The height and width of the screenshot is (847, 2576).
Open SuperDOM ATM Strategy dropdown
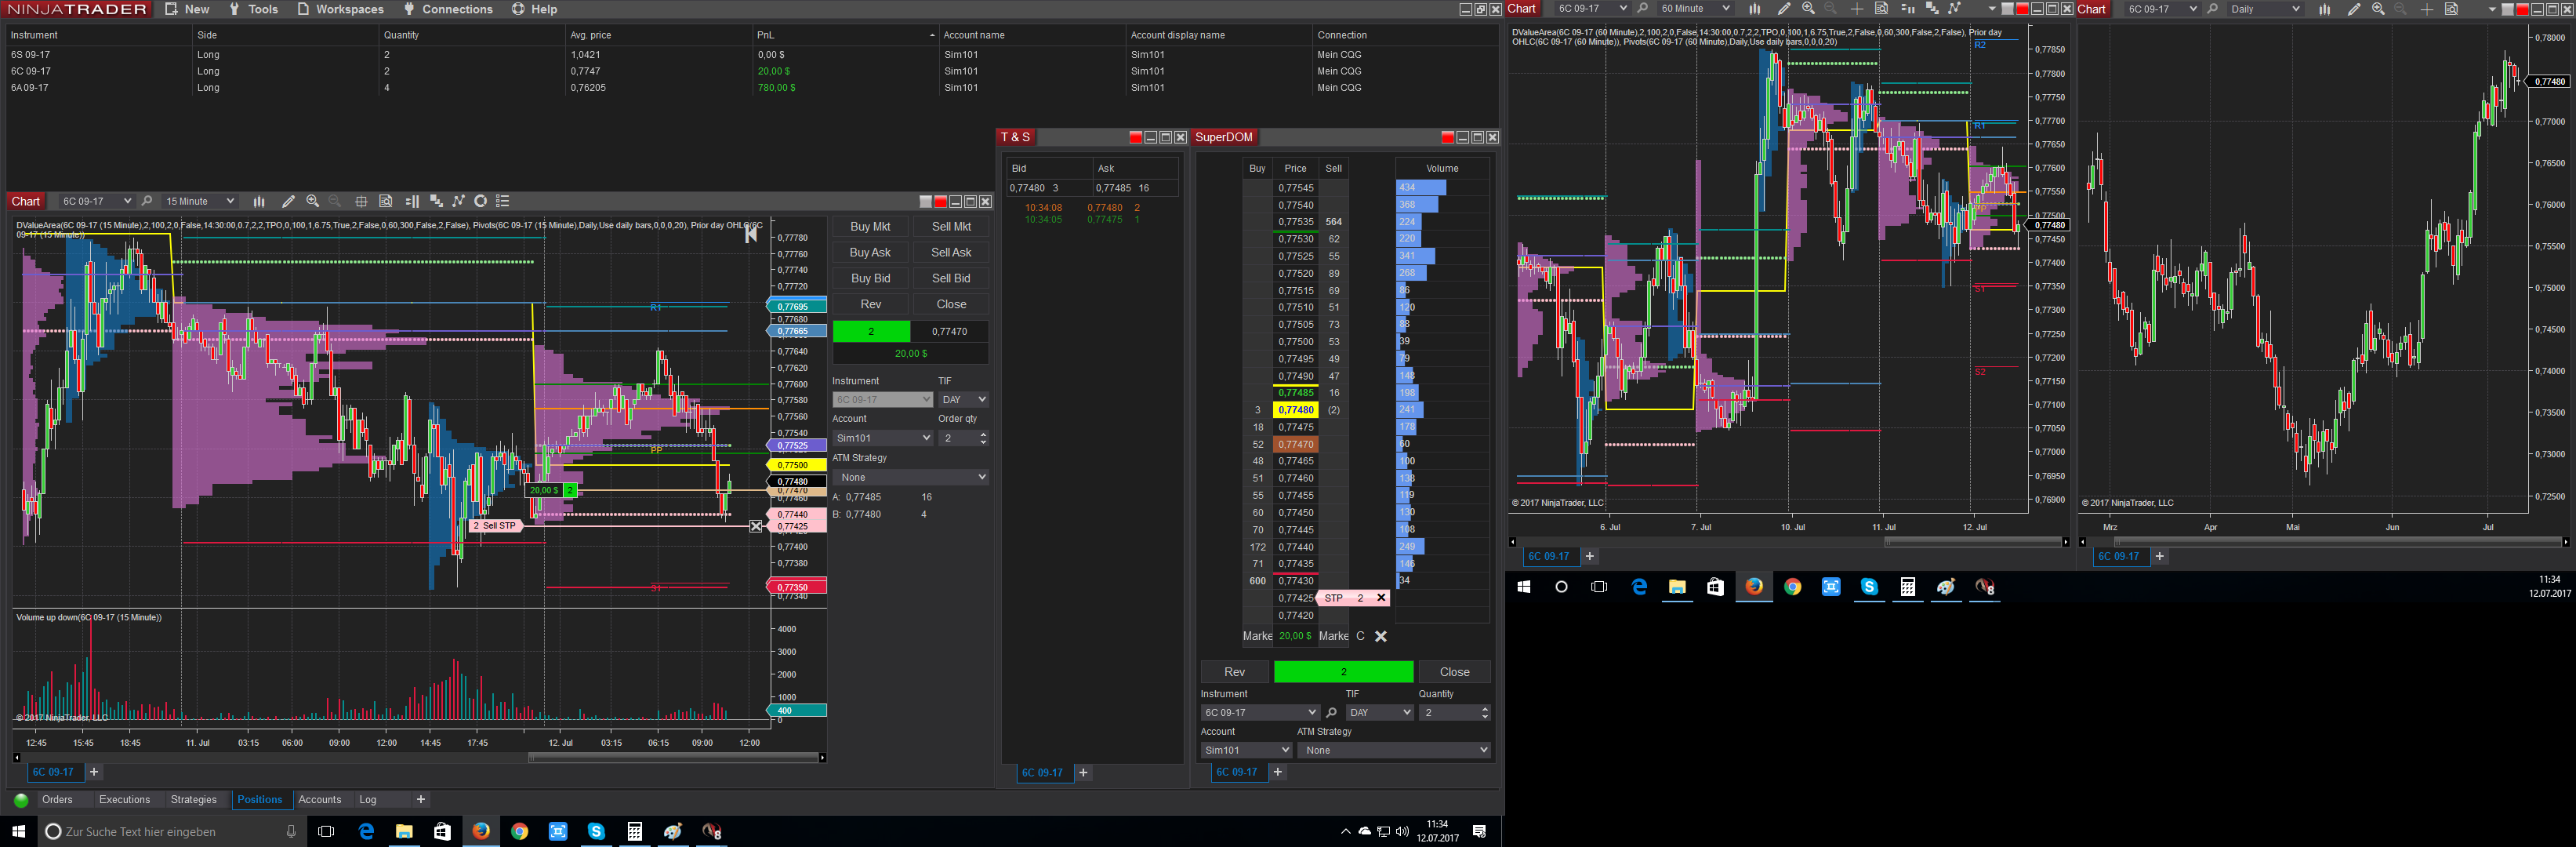click(x=1394, y=750)
